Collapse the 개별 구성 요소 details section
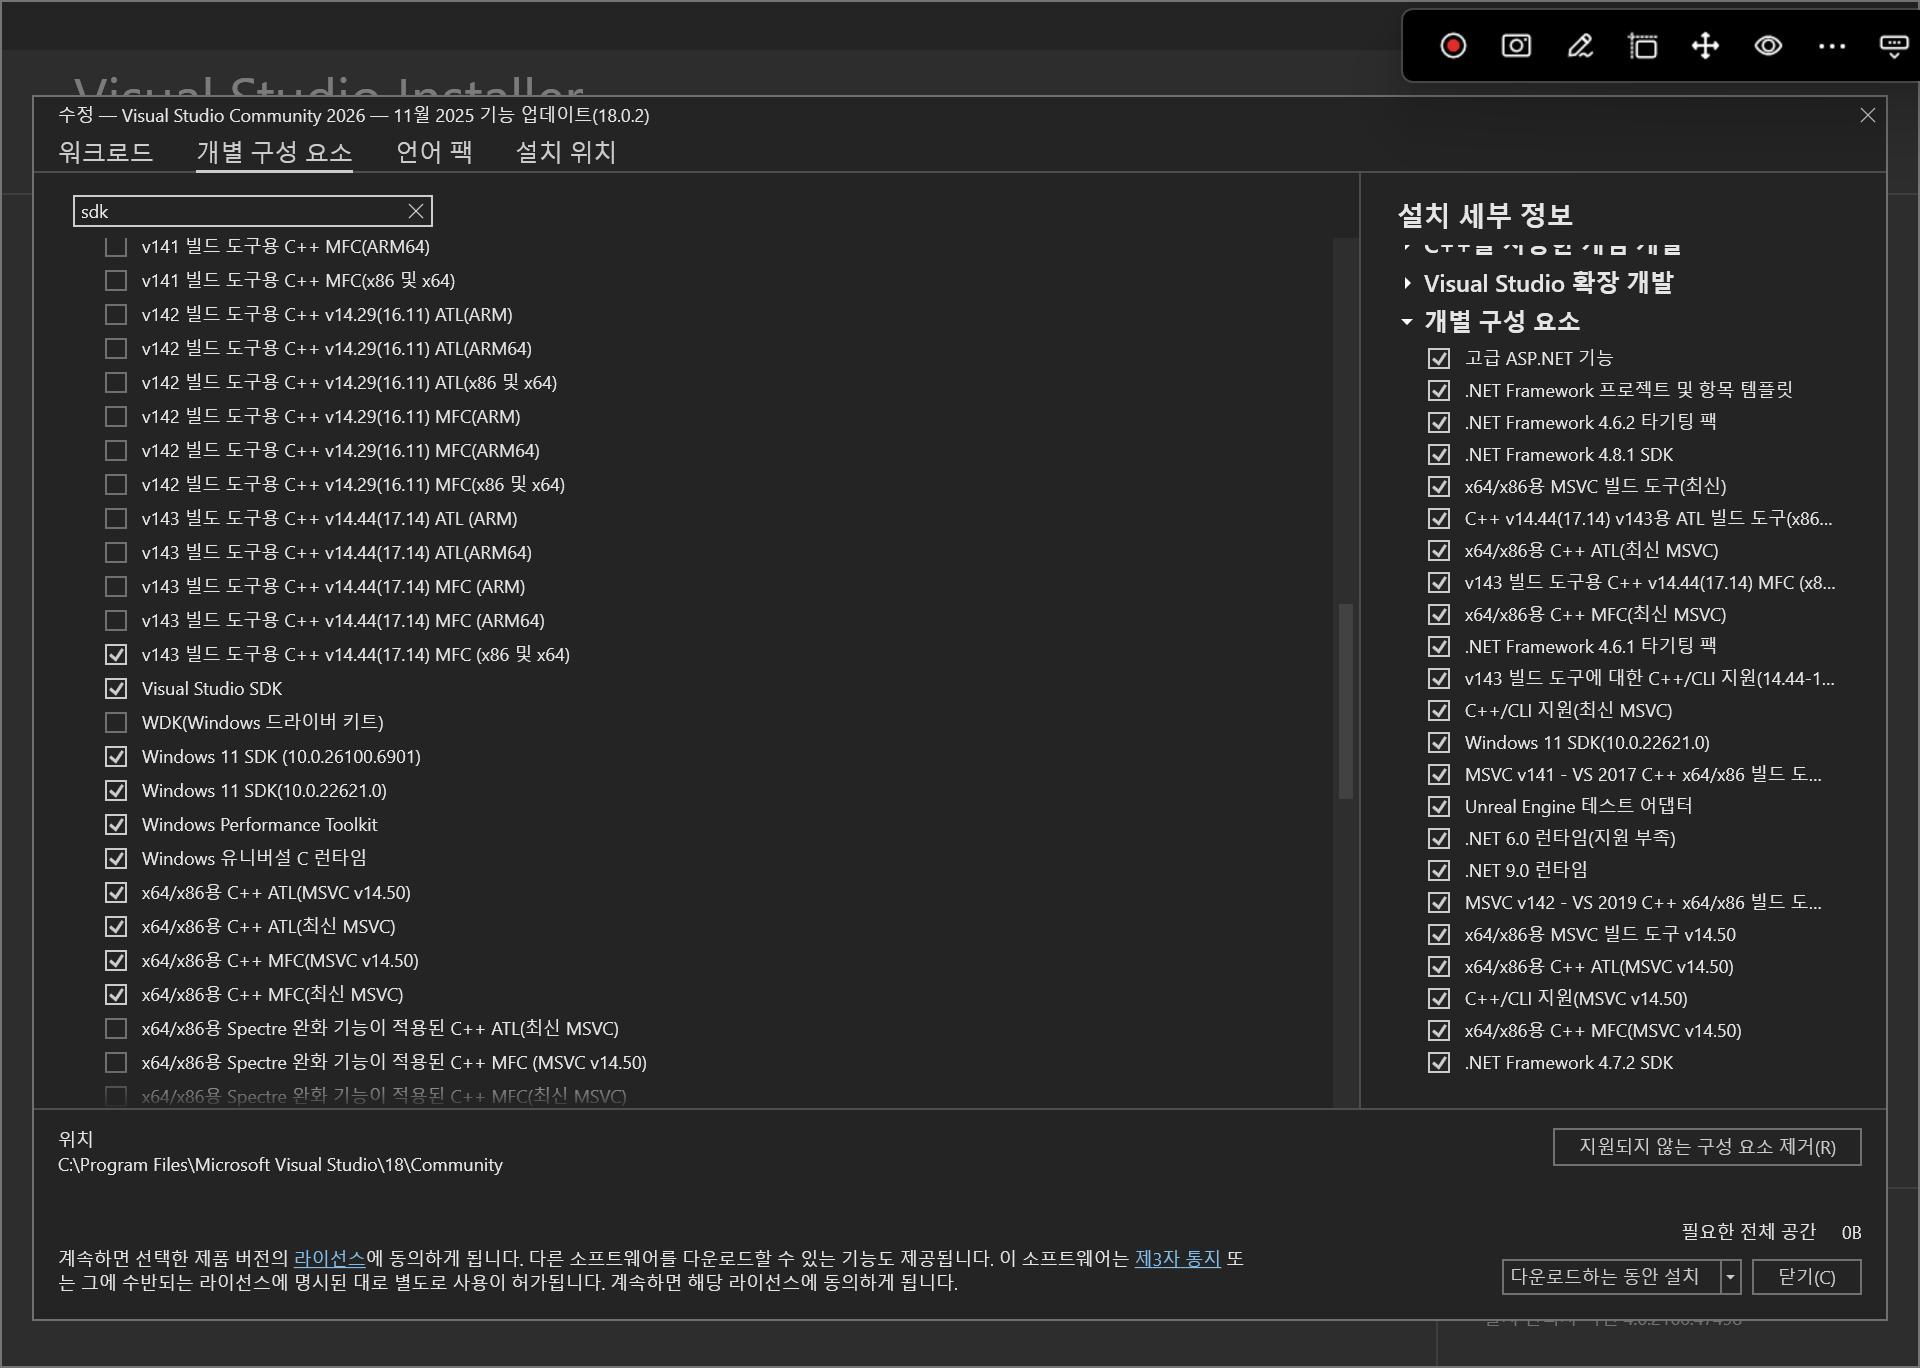The image size is (1920, 1368). point(1406,322)
